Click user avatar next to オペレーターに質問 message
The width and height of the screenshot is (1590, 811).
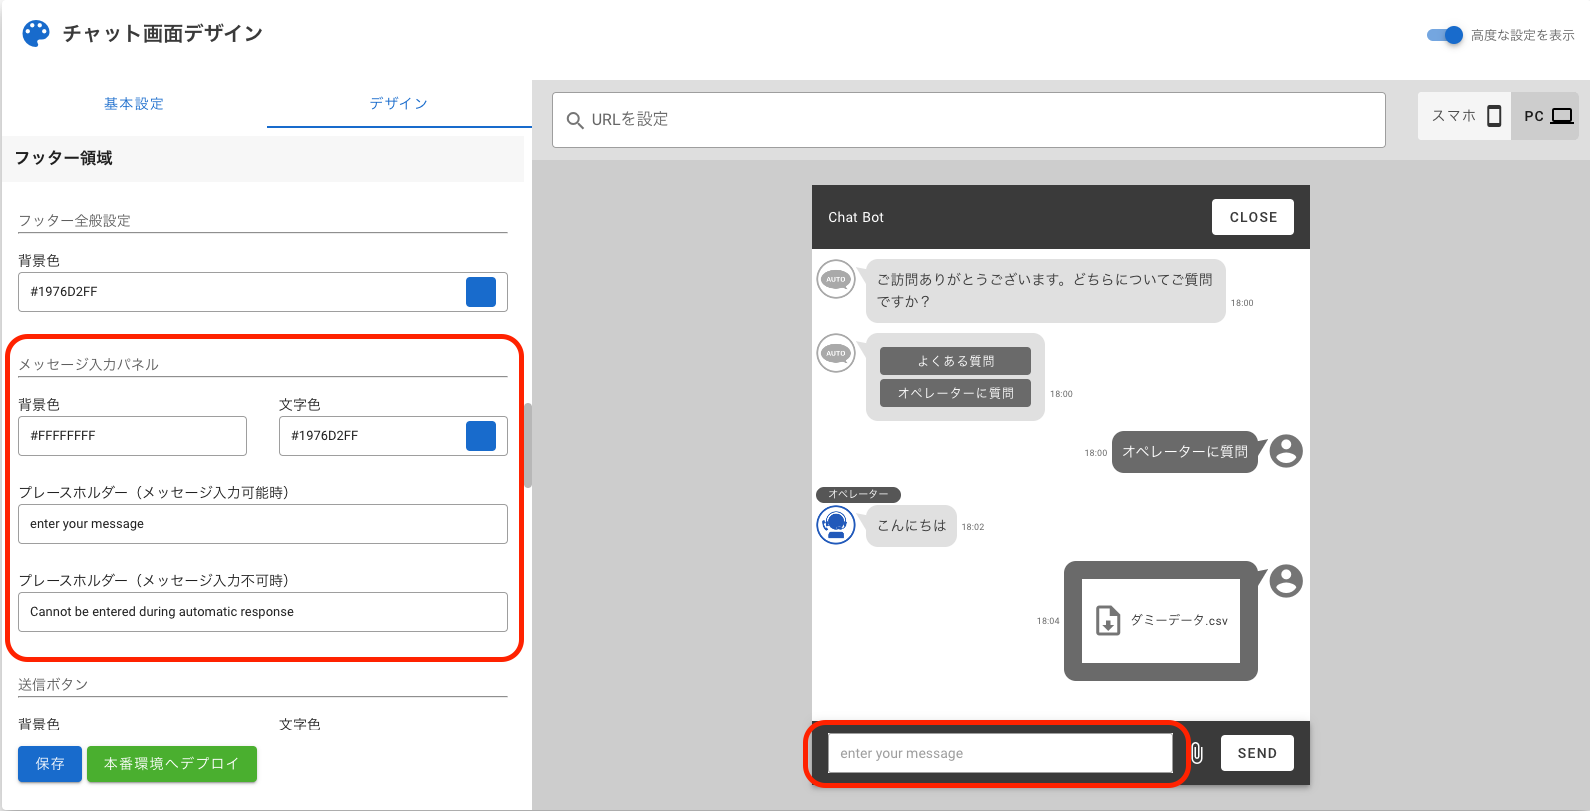tap(1286, 451)
